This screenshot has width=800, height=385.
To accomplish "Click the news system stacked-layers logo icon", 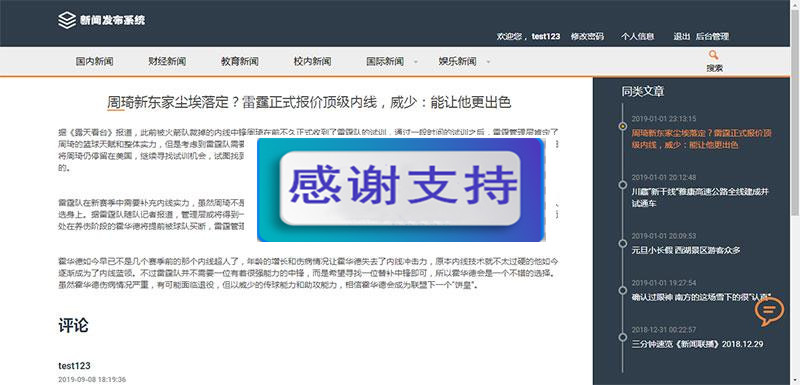I will (67, 20).
